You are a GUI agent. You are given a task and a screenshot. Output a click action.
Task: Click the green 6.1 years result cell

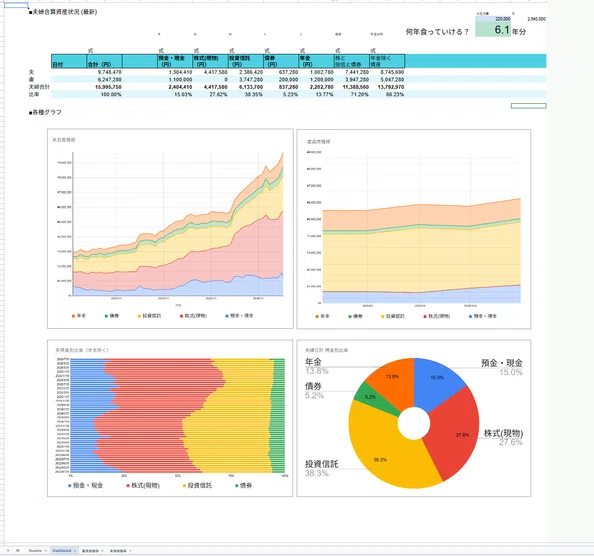(x=493, y=29)
